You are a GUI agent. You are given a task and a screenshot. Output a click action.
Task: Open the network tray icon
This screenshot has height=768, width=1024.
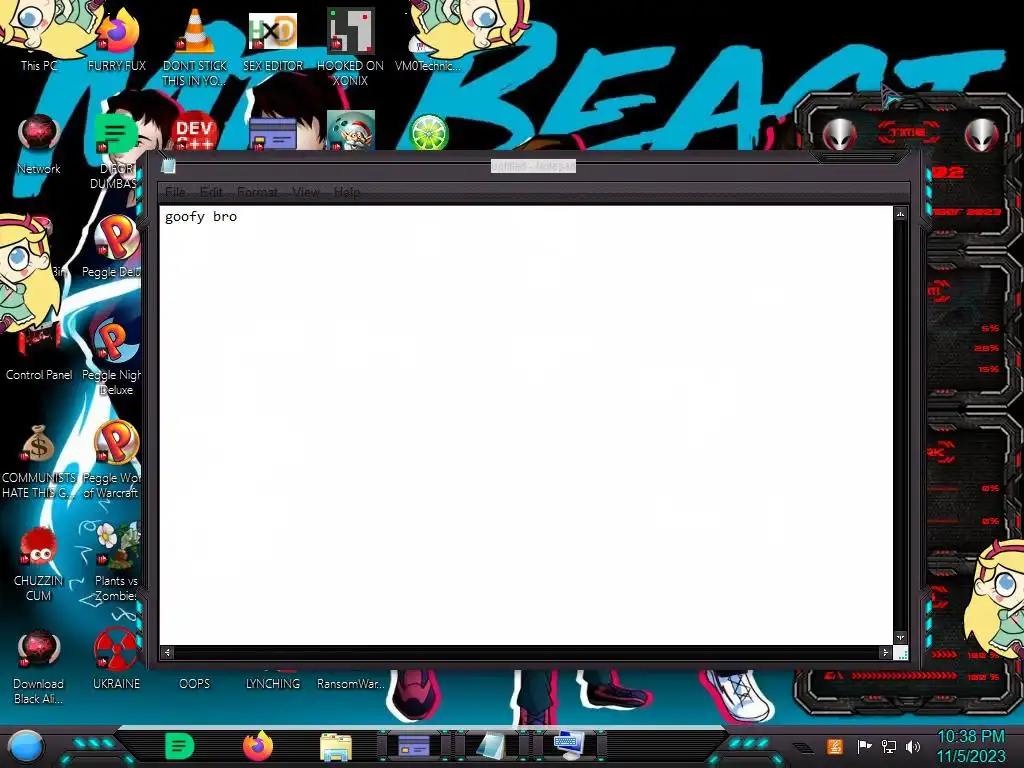coord(888,746)
